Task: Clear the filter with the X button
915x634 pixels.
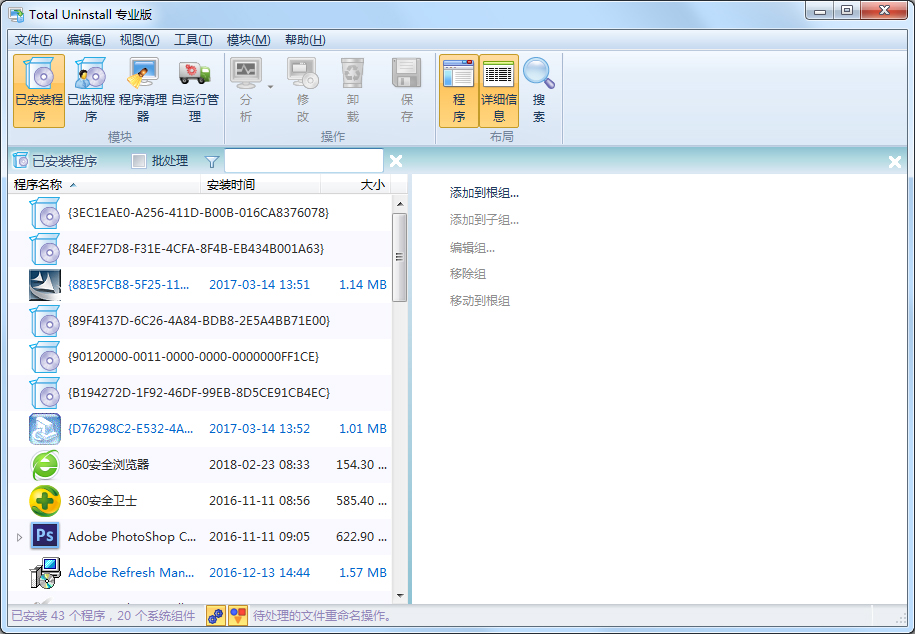Action: coord(396,161)
